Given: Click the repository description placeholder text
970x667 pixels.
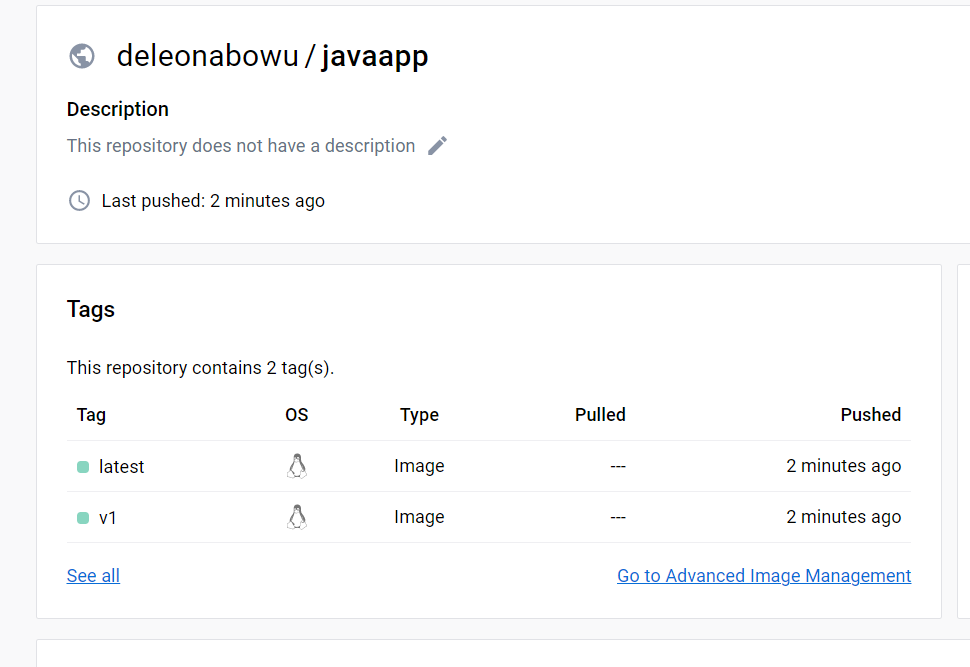Looking at the screenshot, I should [x=240, y=146].
